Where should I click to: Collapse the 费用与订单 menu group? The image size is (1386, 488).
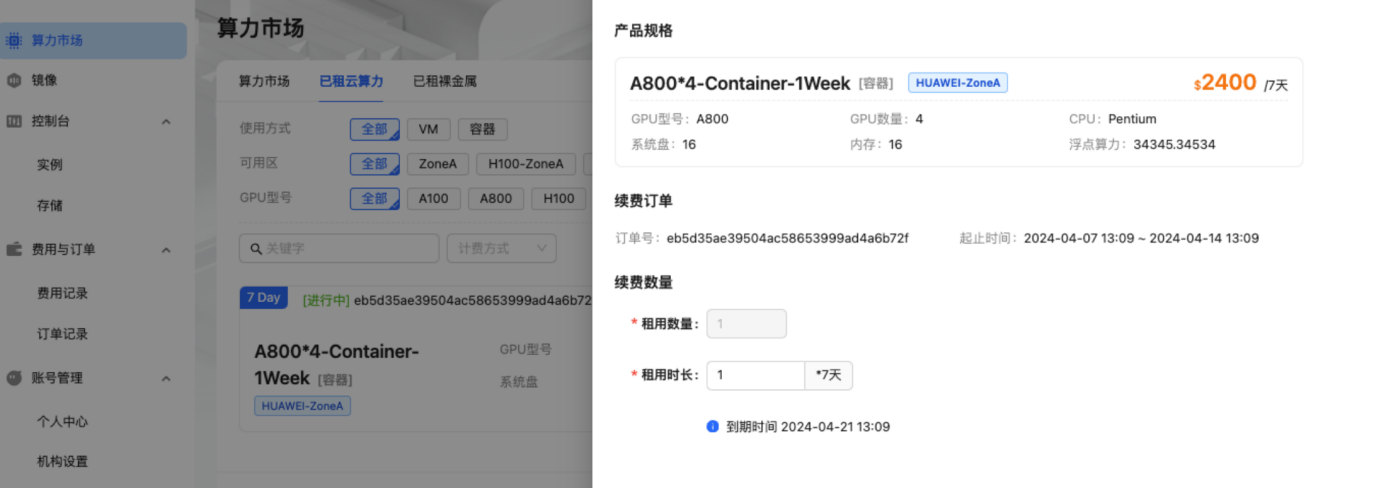pos(166,249)
